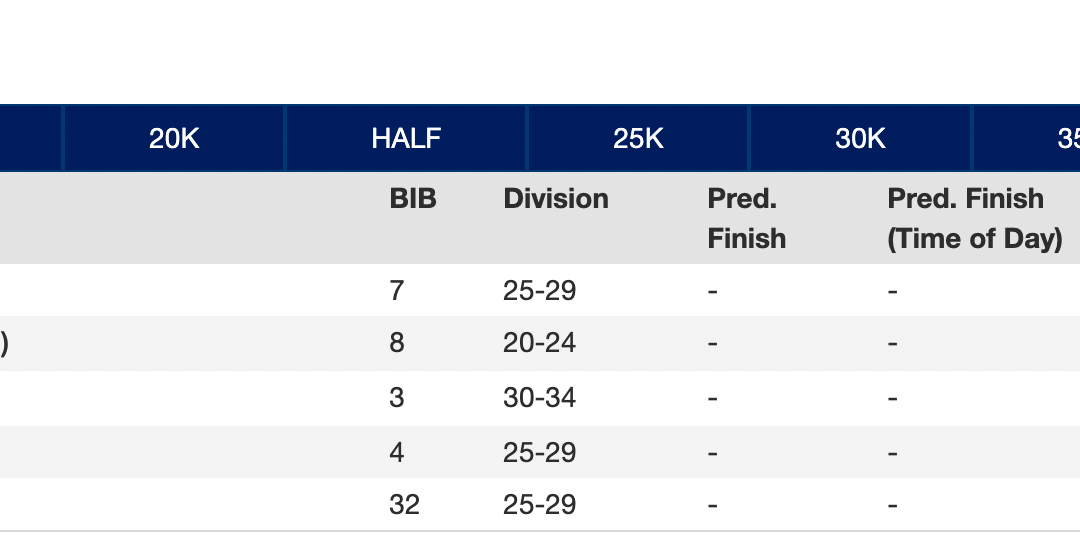Go to the 30K split tab
Viewport: 1080px width, 556px height.
(860, 139)
